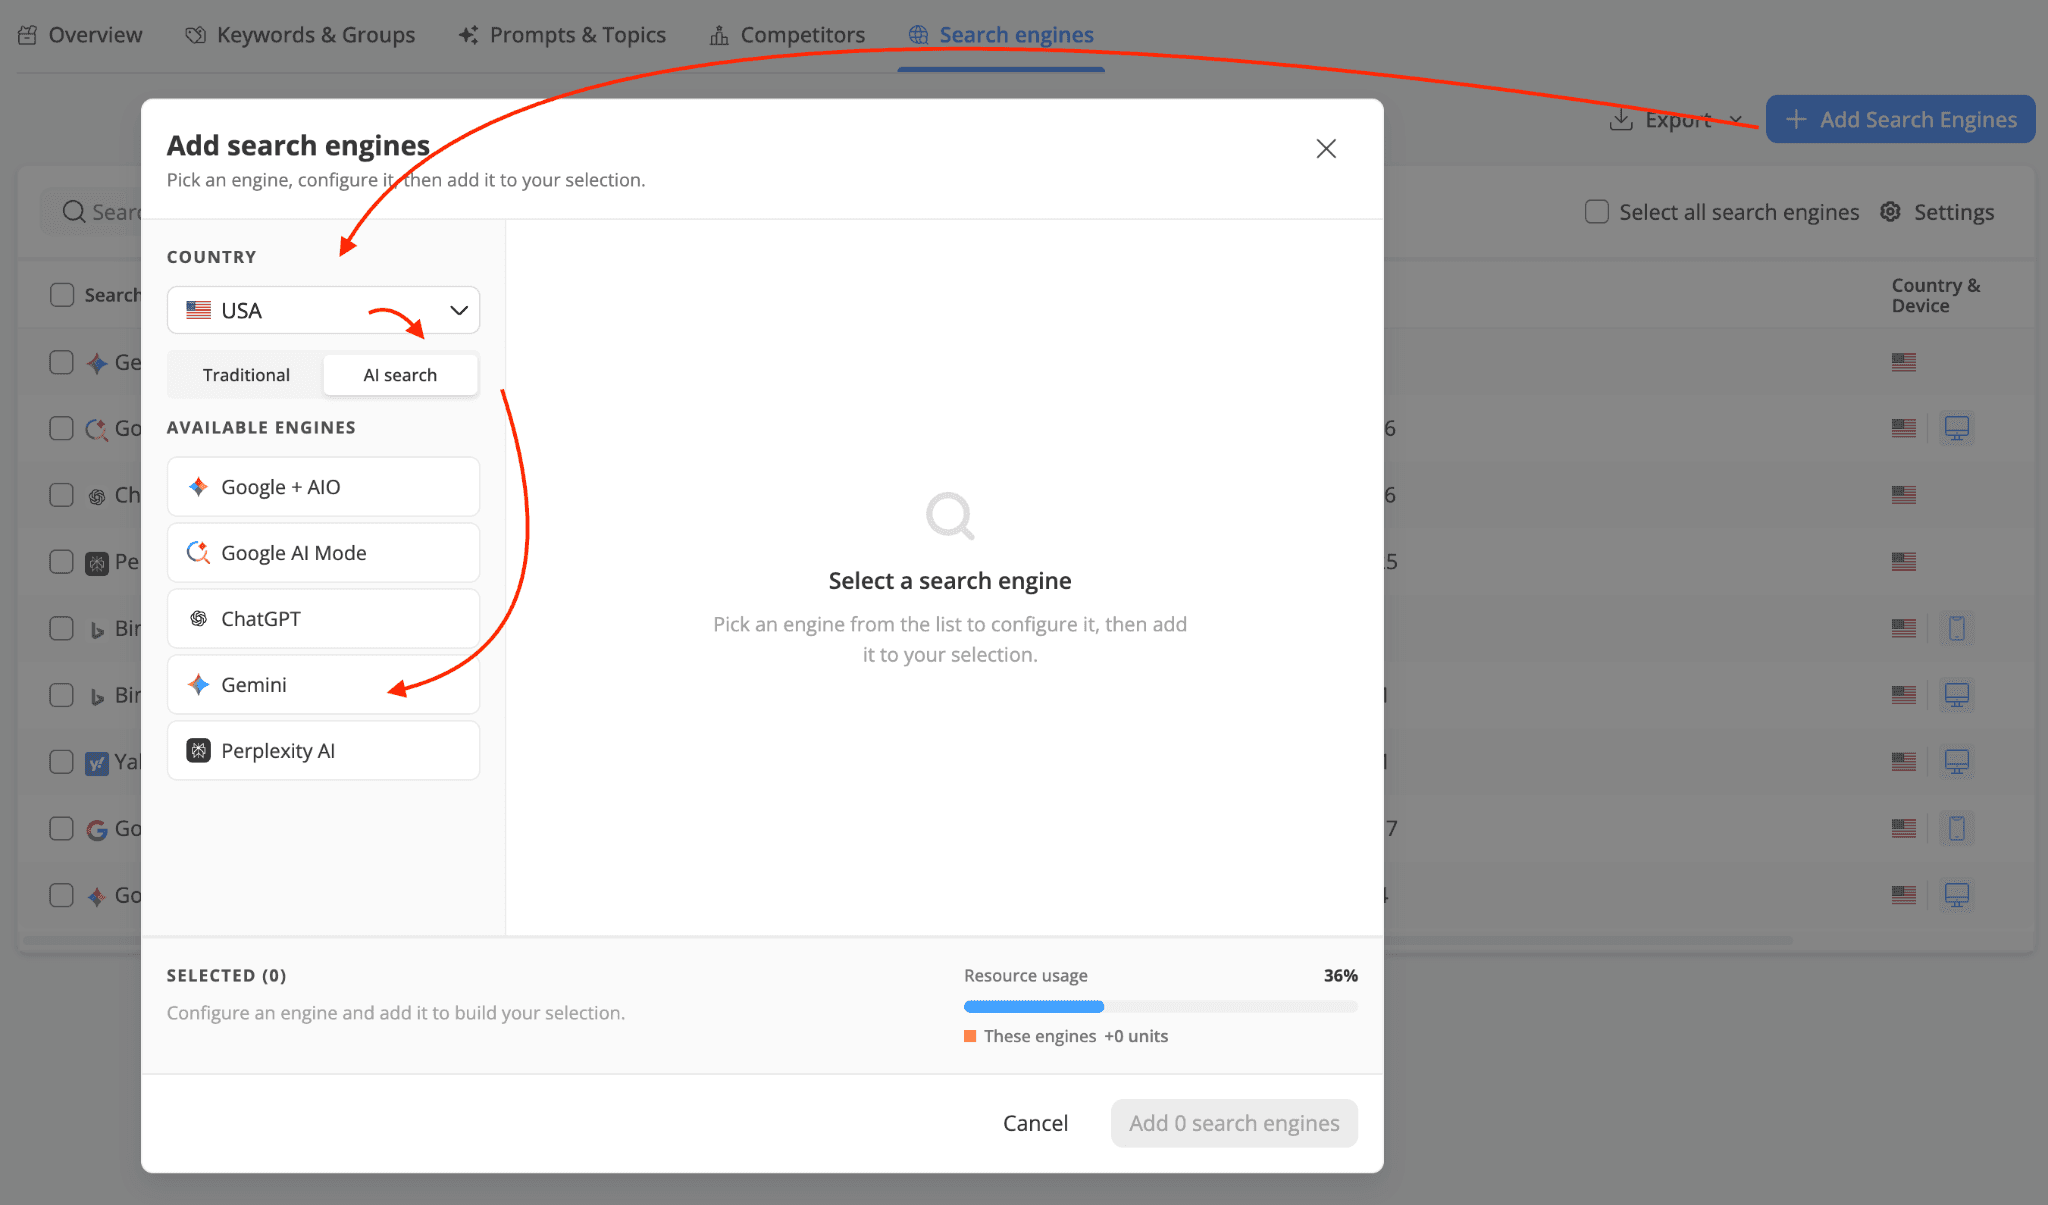The width and height of the screenshot is (2048, 1205).
Task: Check the ChatGPT row checkbox in table
Action: pos(62,495)
